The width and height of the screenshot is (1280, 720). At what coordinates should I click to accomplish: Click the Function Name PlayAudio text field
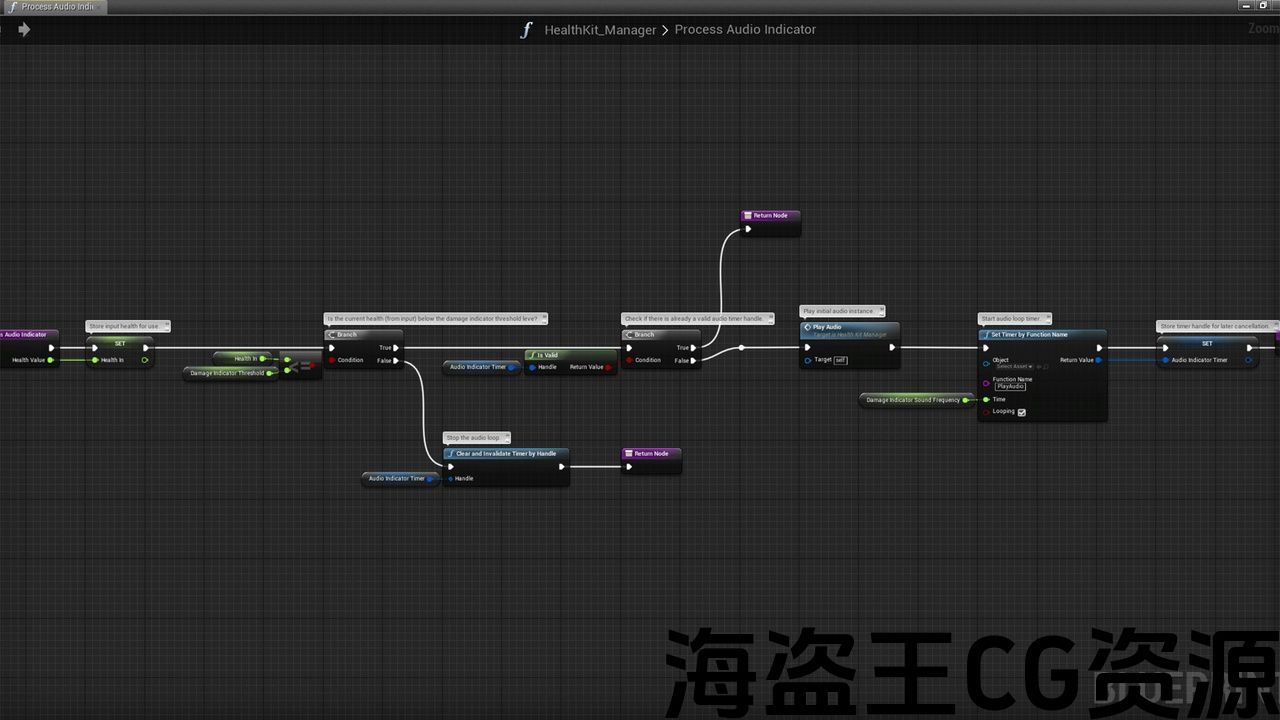tap(1010, 387)
